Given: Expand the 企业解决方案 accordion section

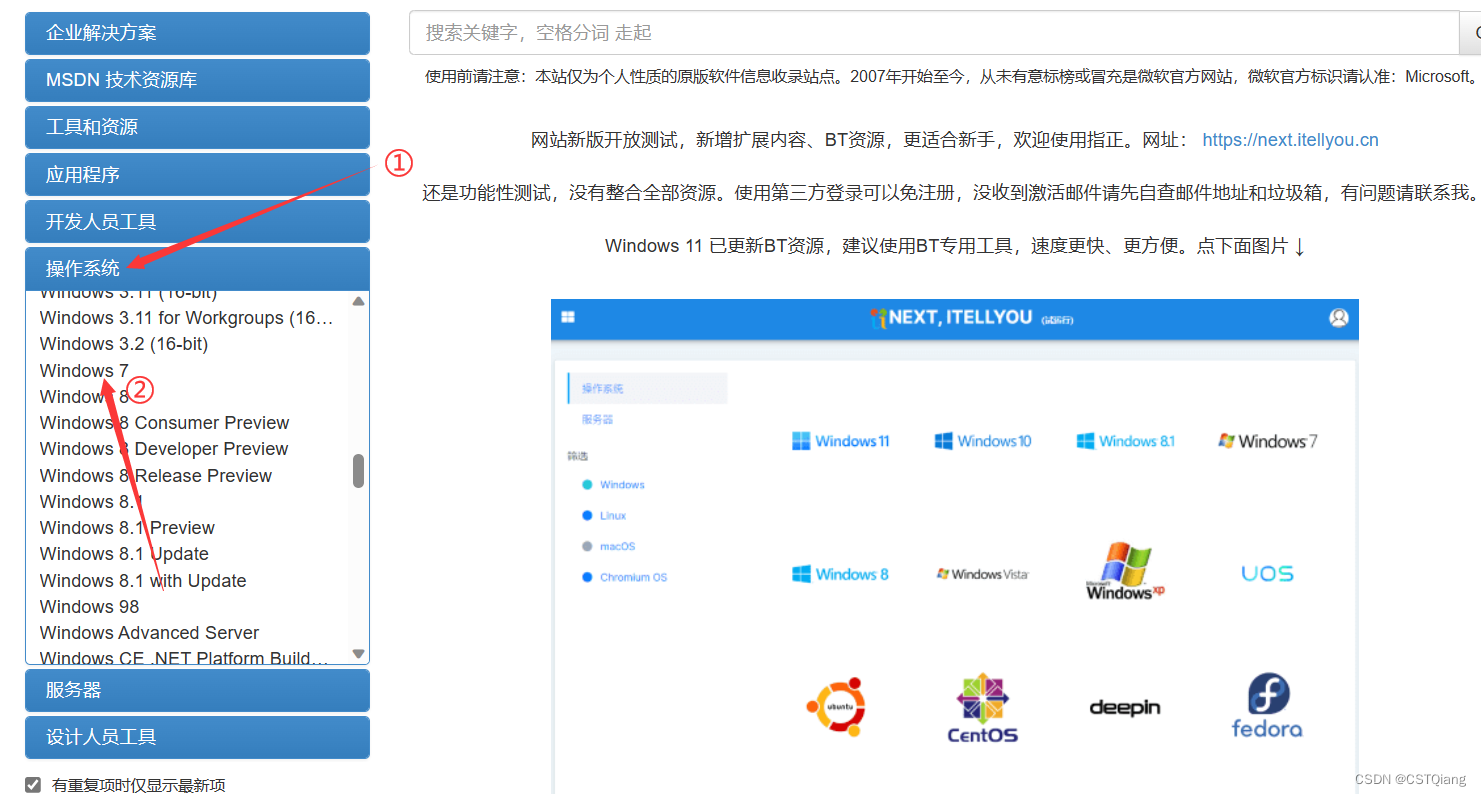Looking at the screenshot, I should point(197,33).
